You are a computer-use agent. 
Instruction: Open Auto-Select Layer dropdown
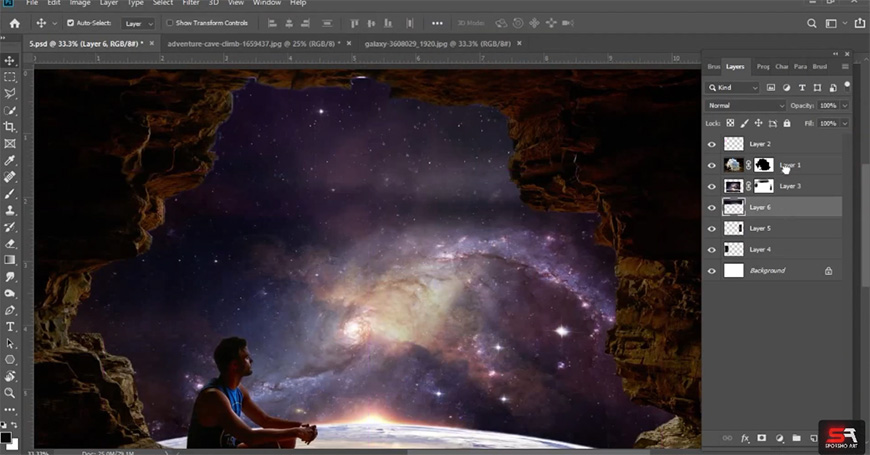pyautogui.click(x=138, y=23)
